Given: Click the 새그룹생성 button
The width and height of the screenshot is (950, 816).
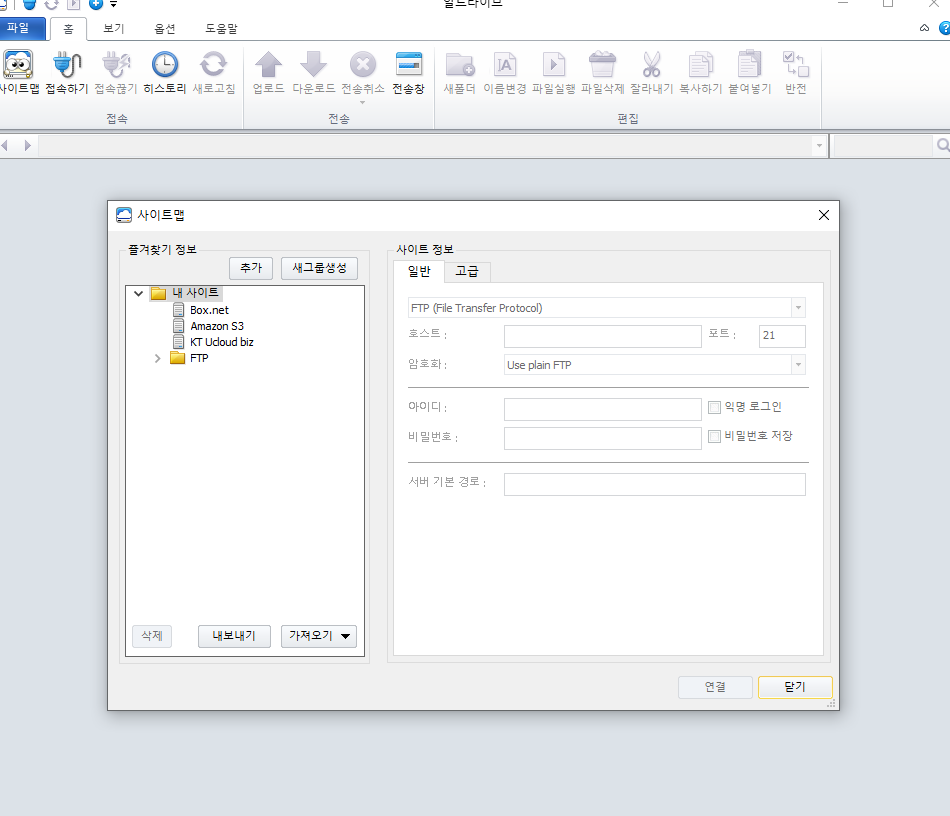Looking at the screenshot, I should (x=319, y=268).
